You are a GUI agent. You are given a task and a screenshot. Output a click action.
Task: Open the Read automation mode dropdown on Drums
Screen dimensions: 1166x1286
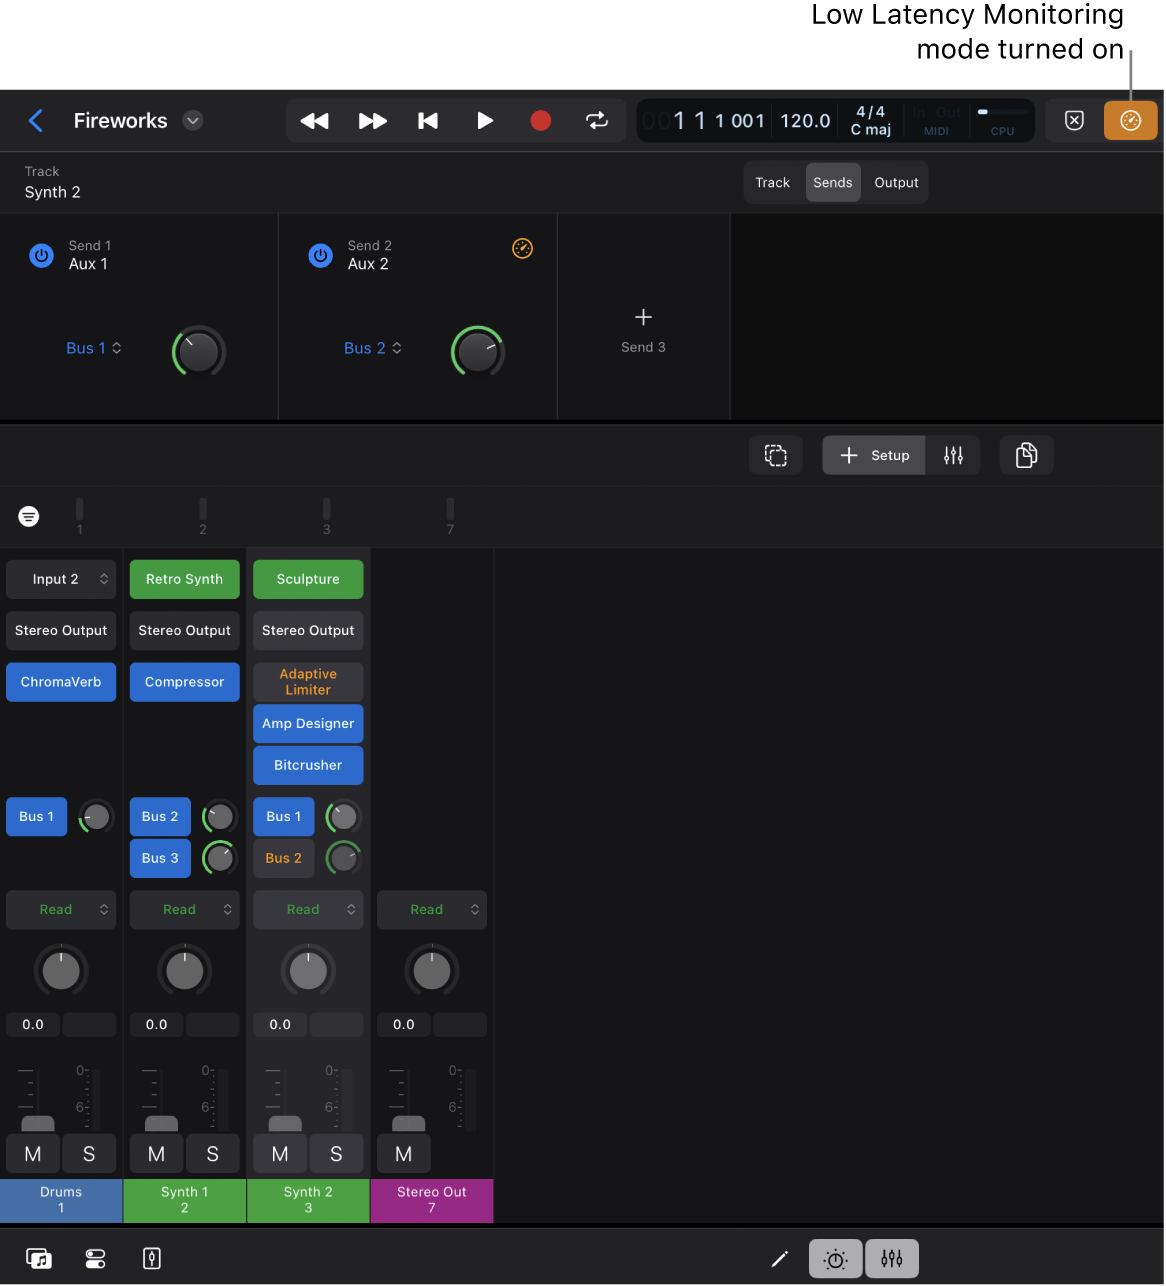(x=60, y=909)
